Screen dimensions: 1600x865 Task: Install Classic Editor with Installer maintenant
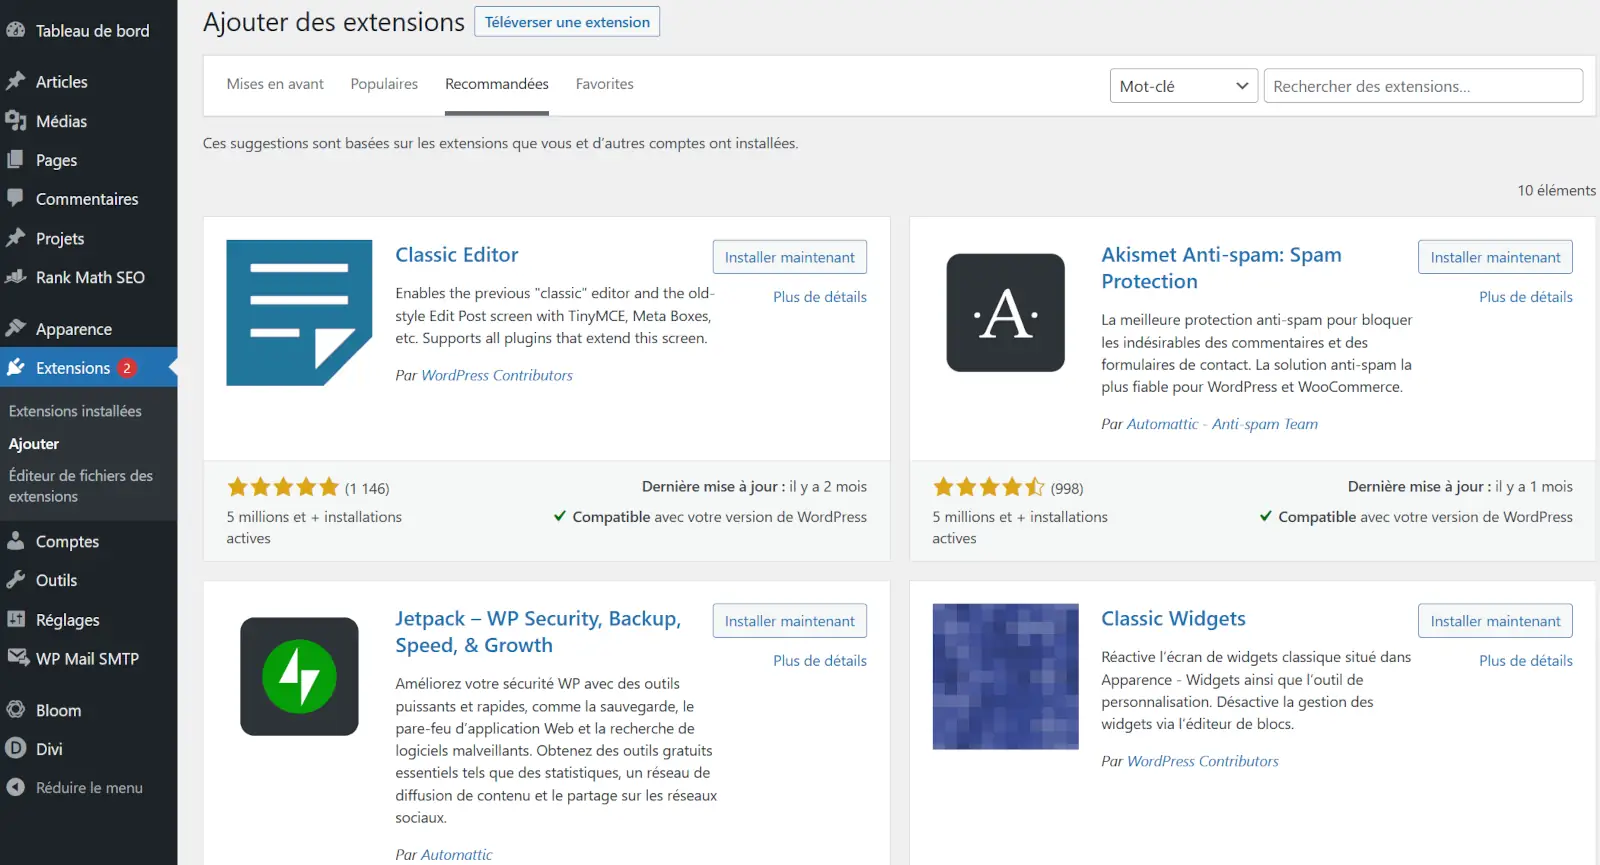[x=790, y=257]
